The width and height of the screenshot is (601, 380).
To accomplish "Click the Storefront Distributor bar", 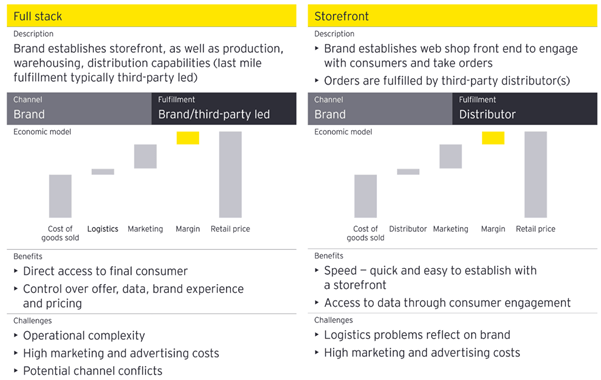I will point(408,172).
